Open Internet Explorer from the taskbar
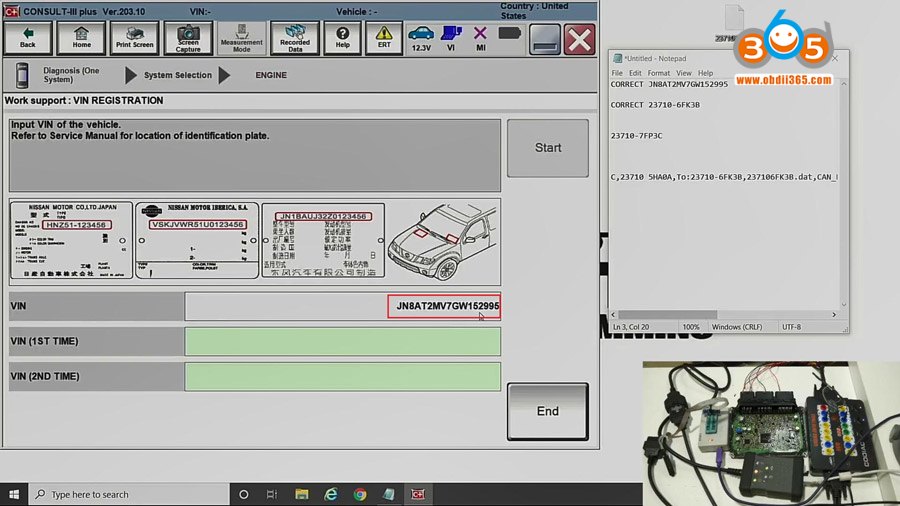The height and width of the screenshot is (506, 900). point(331,494)
